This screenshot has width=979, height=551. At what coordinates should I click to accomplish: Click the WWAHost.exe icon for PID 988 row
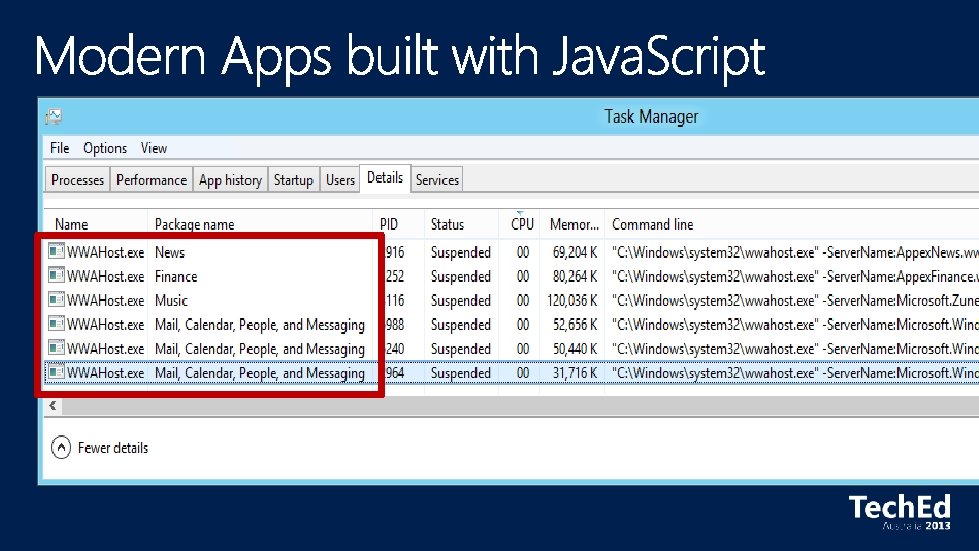click(56, 323)
